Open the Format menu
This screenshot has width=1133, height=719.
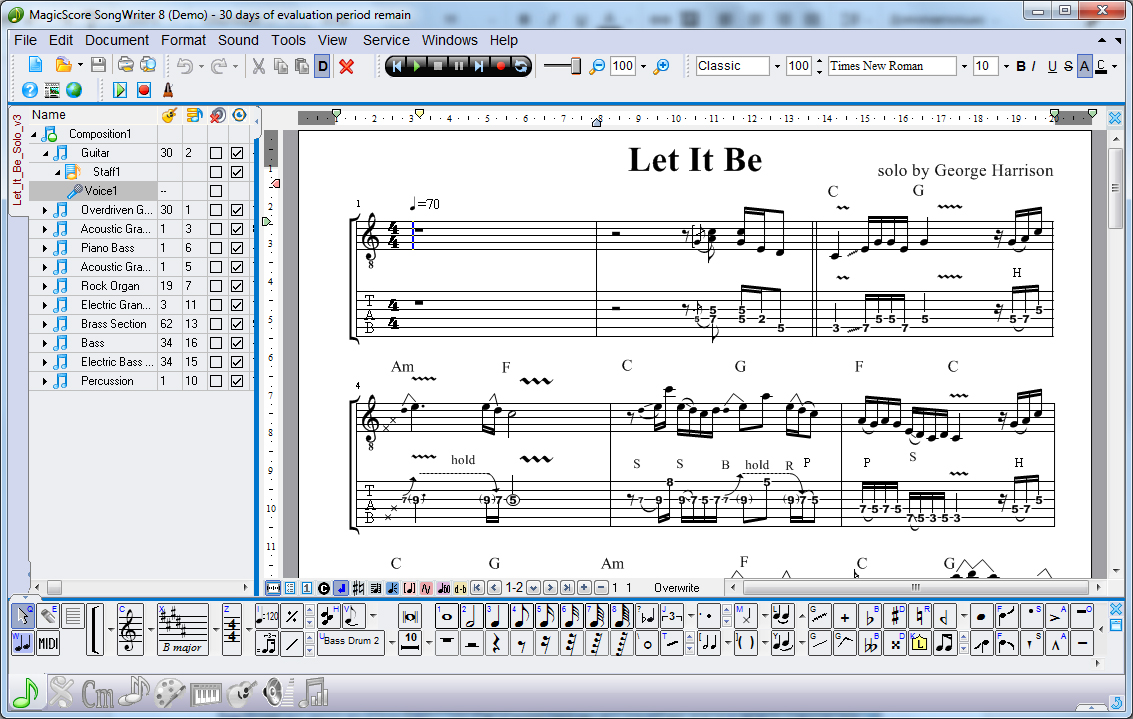tap(183, 40)
